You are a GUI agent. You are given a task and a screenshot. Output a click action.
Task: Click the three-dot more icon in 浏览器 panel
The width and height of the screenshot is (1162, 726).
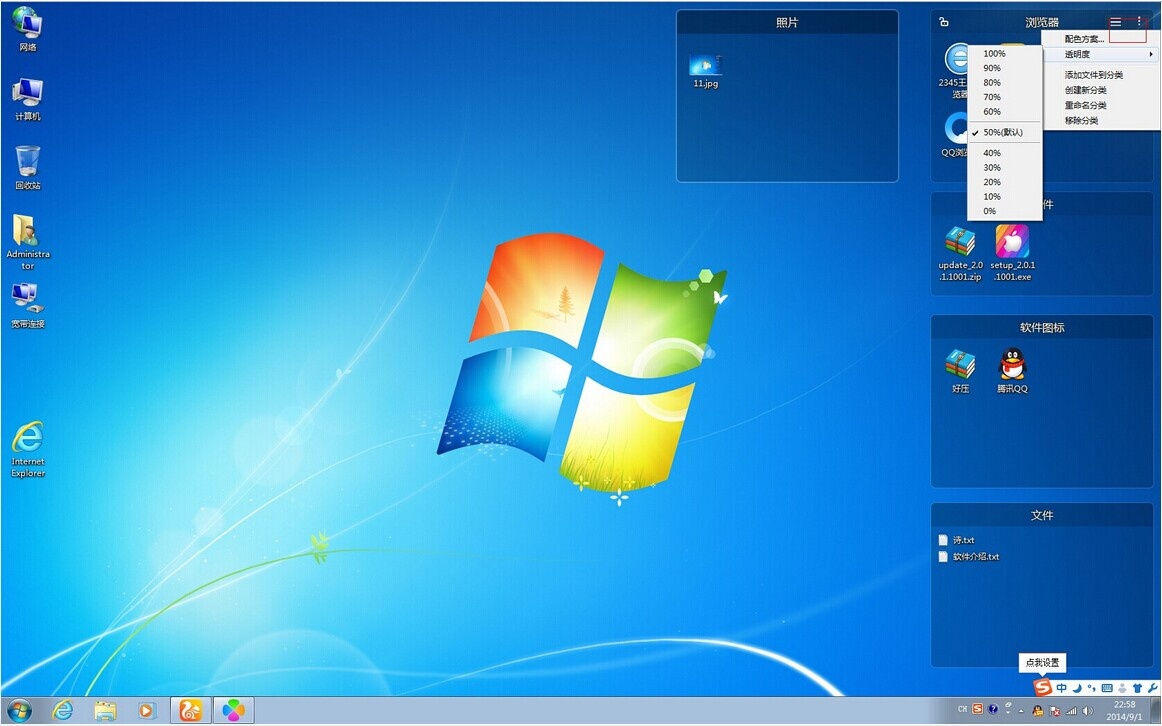coord(1139,22)
